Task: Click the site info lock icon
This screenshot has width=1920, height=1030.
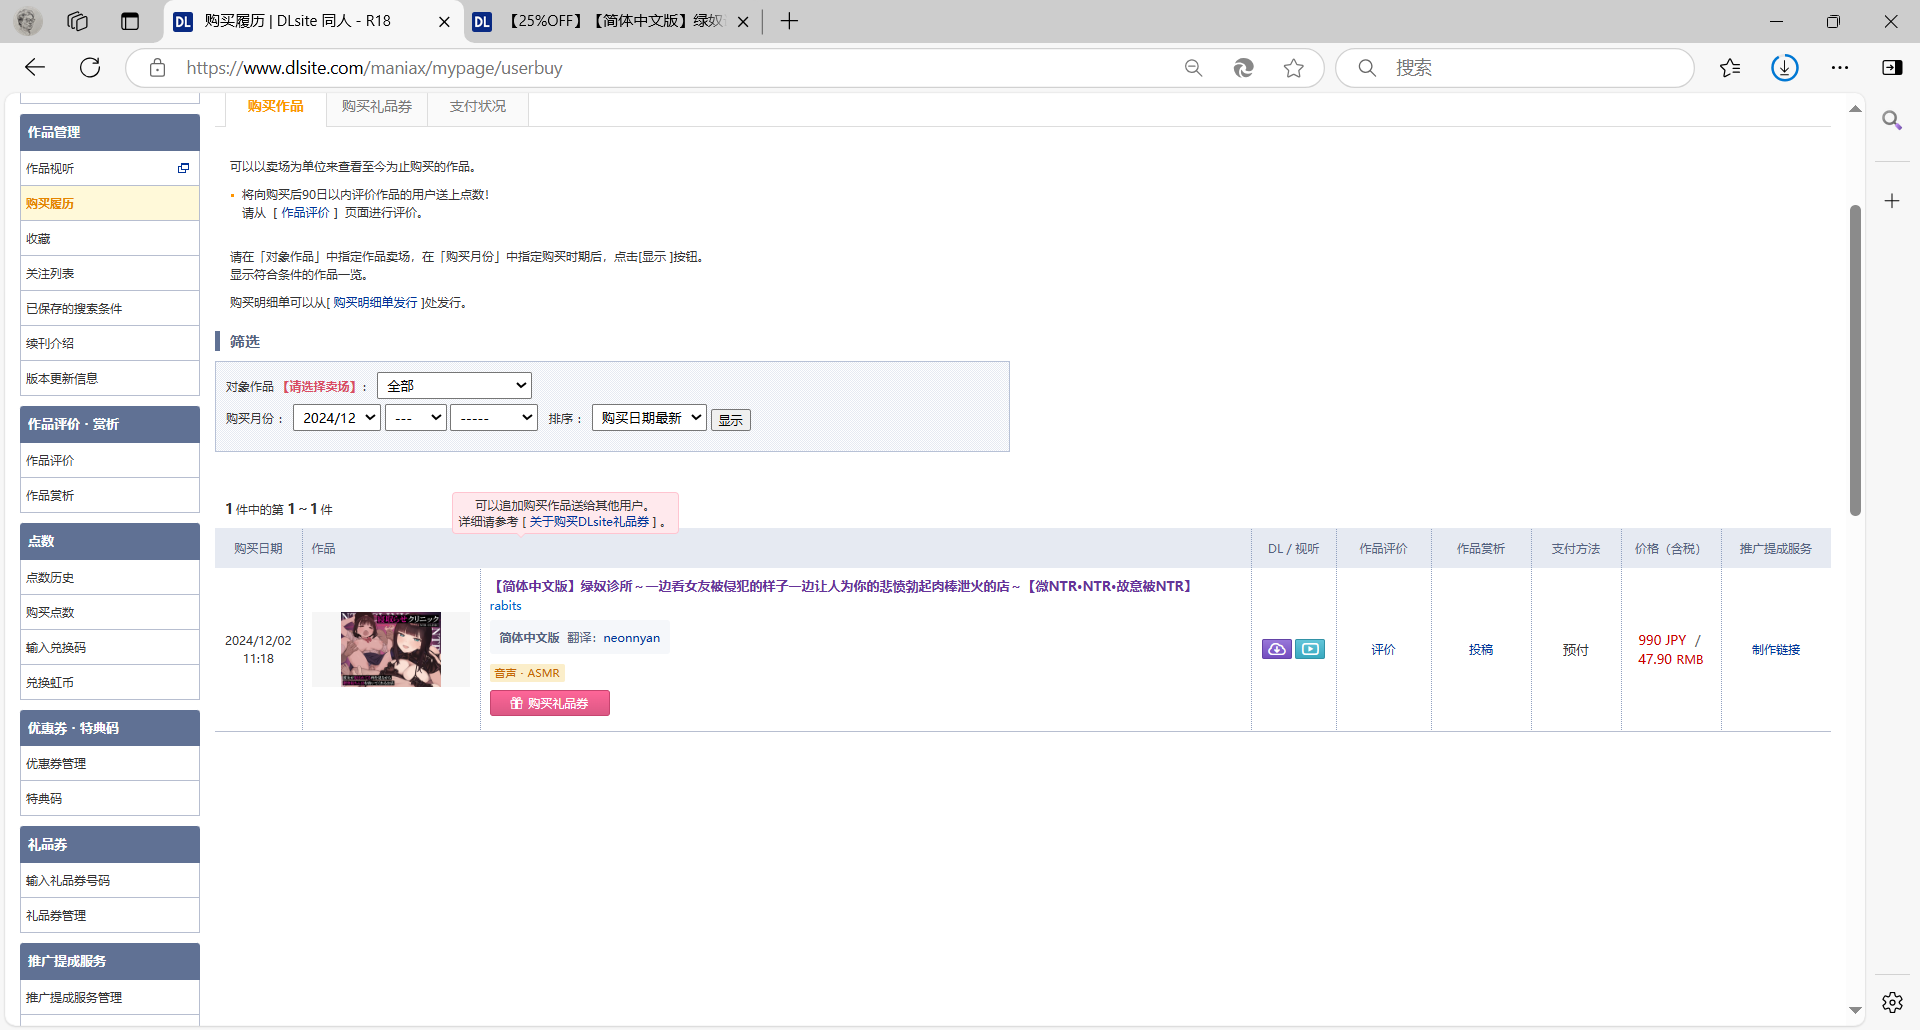Action: [x=157, y=68]
